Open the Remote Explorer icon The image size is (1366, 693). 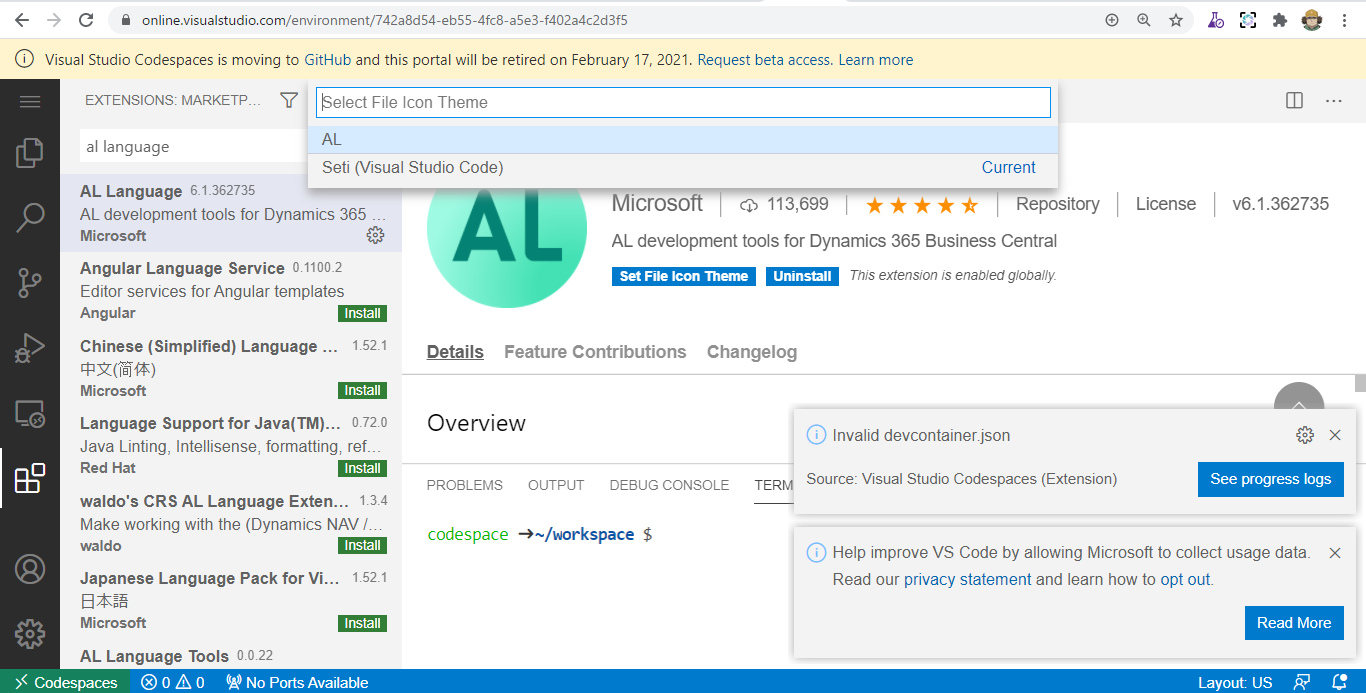(x=30, y=413)
